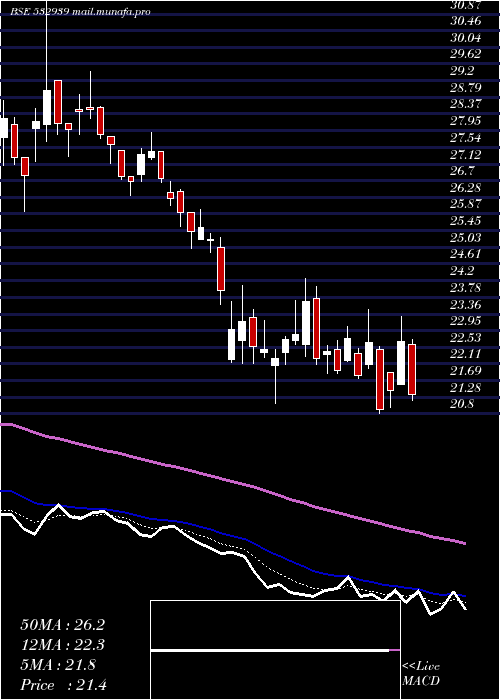Click the 24.2 price axis label
This screenshot has width=500, height=700.
pyautogui.click(x=463, y=271)
